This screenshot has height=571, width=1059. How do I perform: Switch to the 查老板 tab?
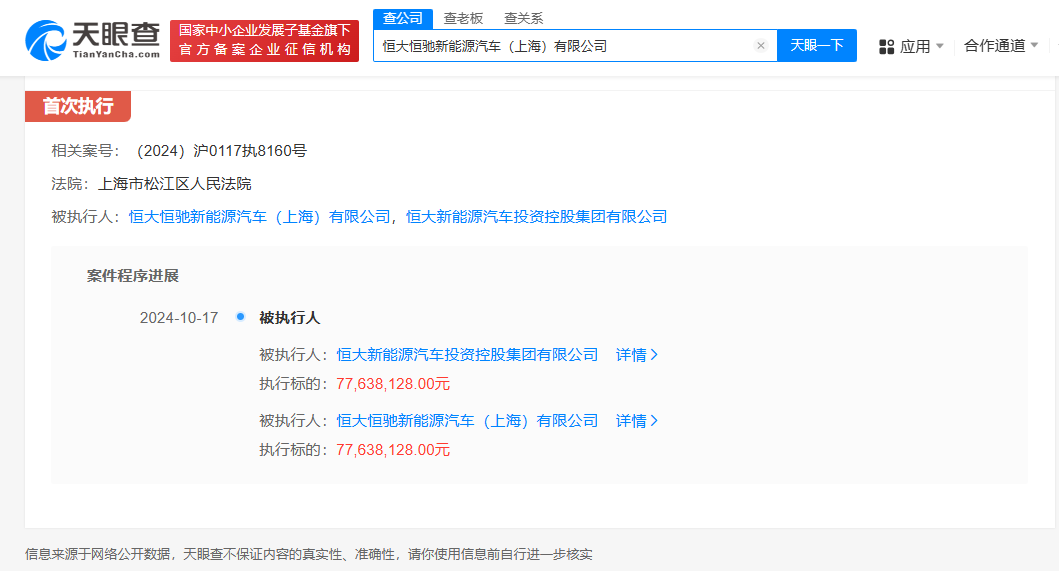pyautogui.click(x=463, y=18)
